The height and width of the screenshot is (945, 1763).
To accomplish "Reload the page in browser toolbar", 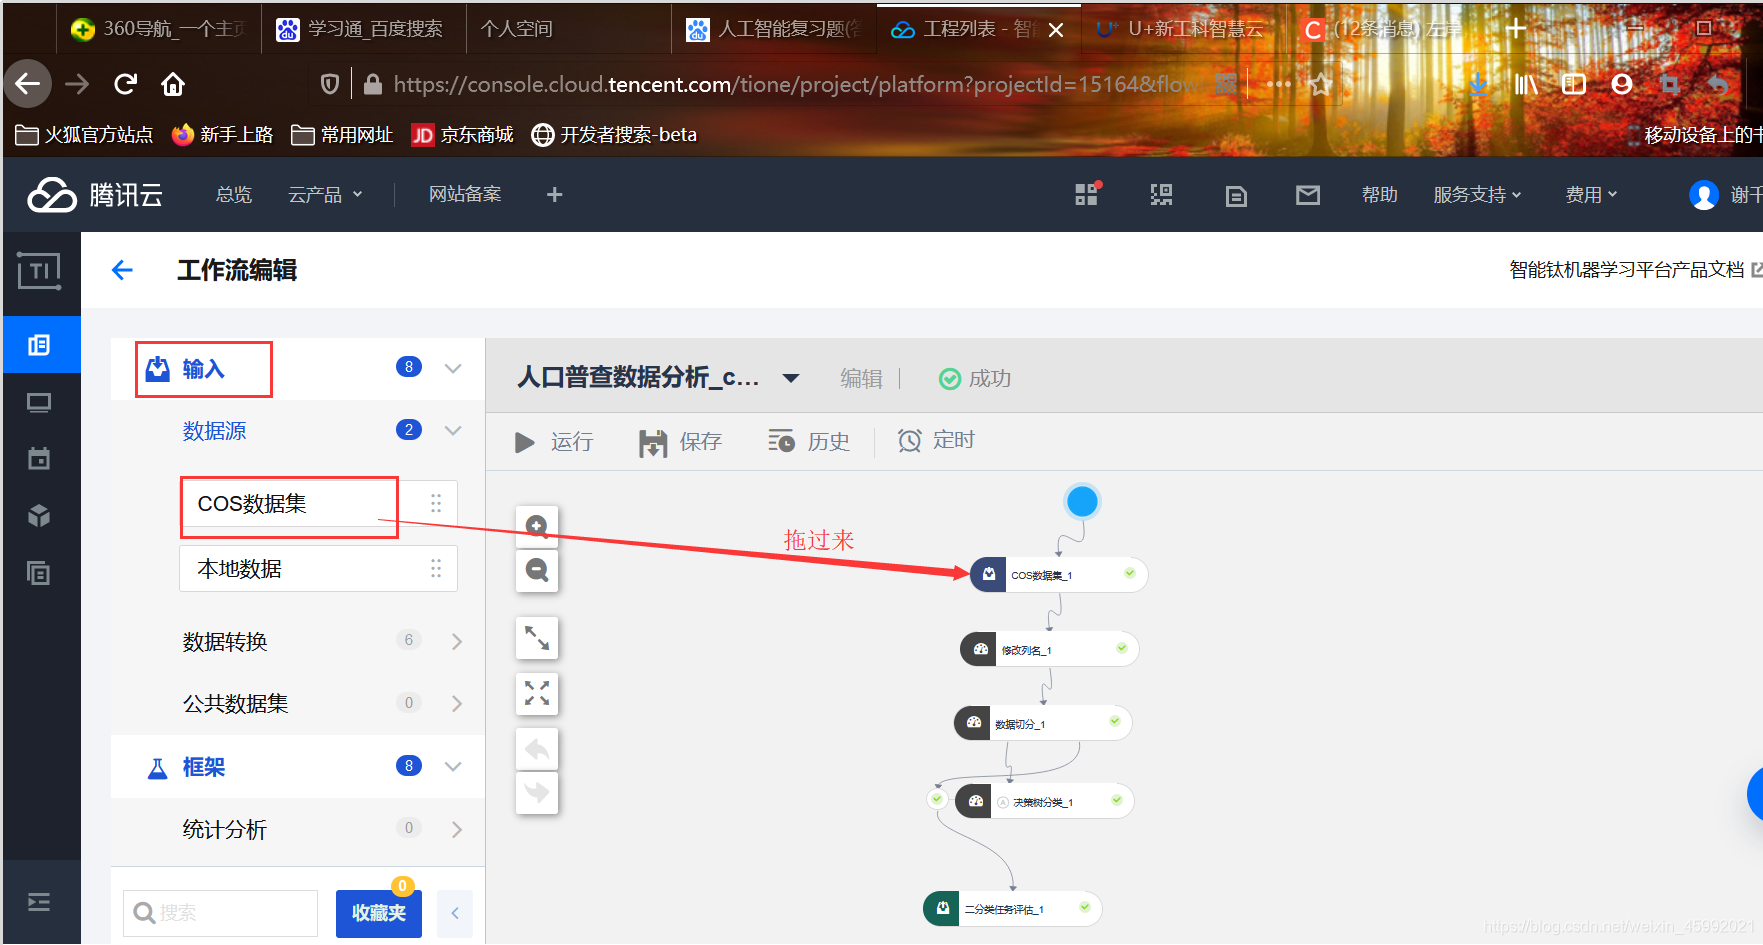I will click(125, 84).
